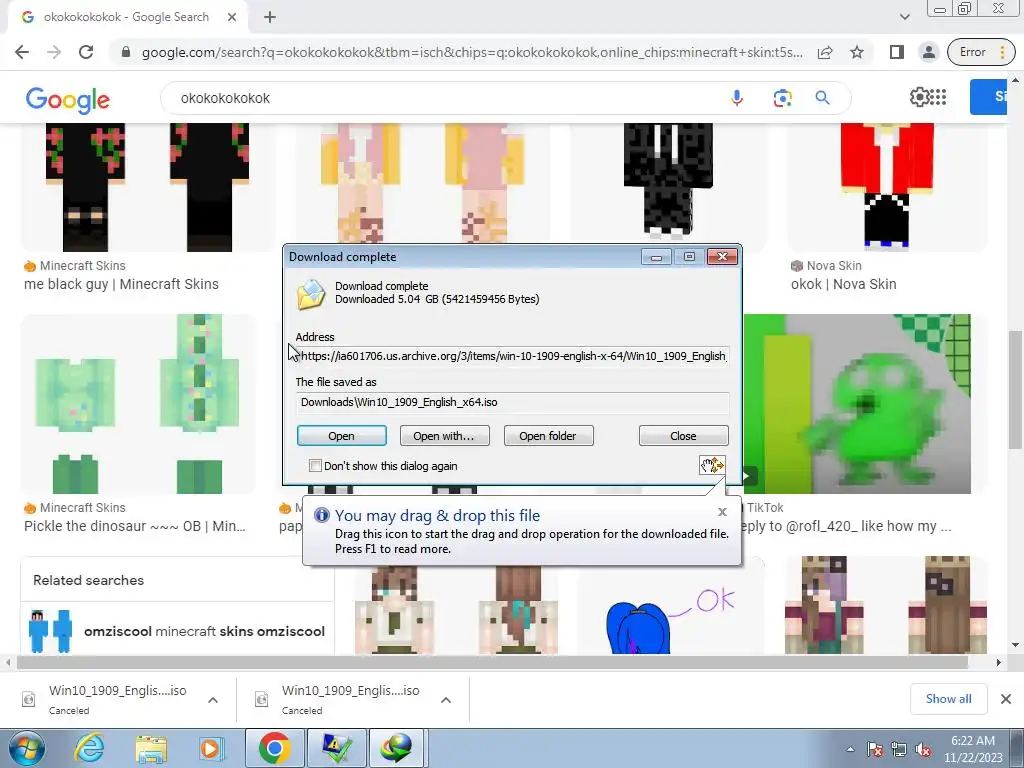The height and width of the screenshot is (768, 1024).
Task: Close the Chrome downloads bar
Action: click(1006, 699)
